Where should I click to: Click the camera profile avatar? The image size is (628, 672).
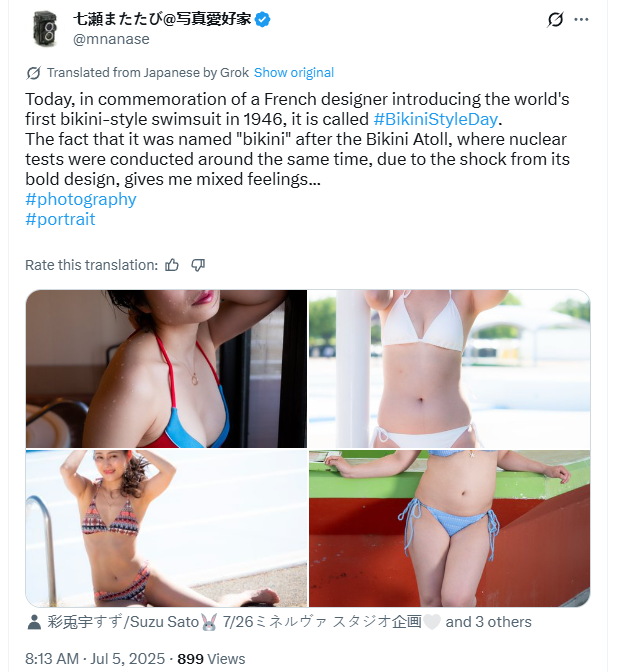pyautogui.click(x=45, y=29)
